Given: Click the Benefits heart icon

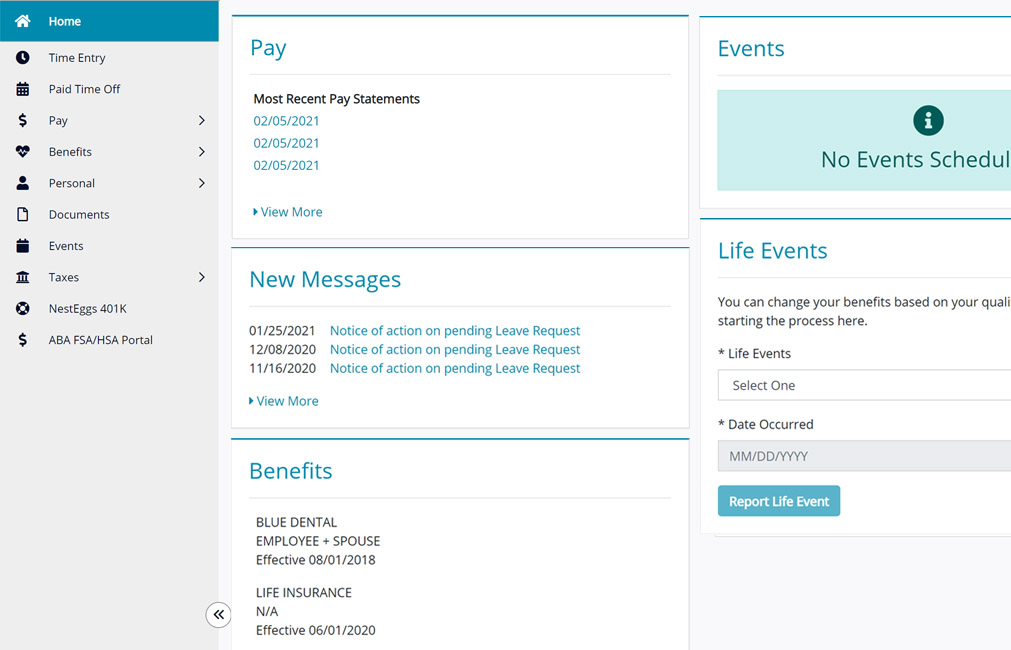Looking at the screenshot, I should [x=23, y=152].
